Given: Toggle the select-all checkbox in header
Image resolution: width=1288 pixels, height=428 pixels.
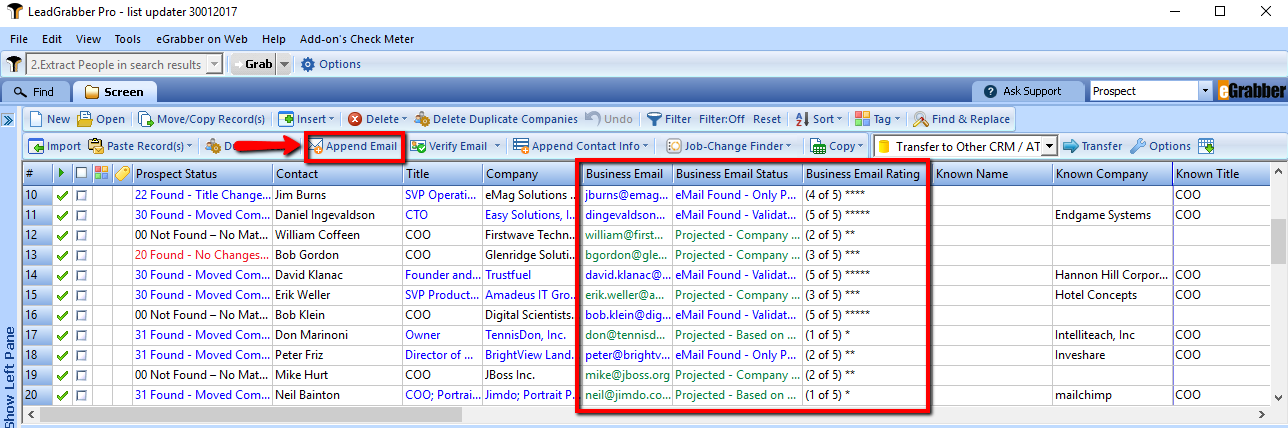Looking at the screenshot, I should [81, 174].
